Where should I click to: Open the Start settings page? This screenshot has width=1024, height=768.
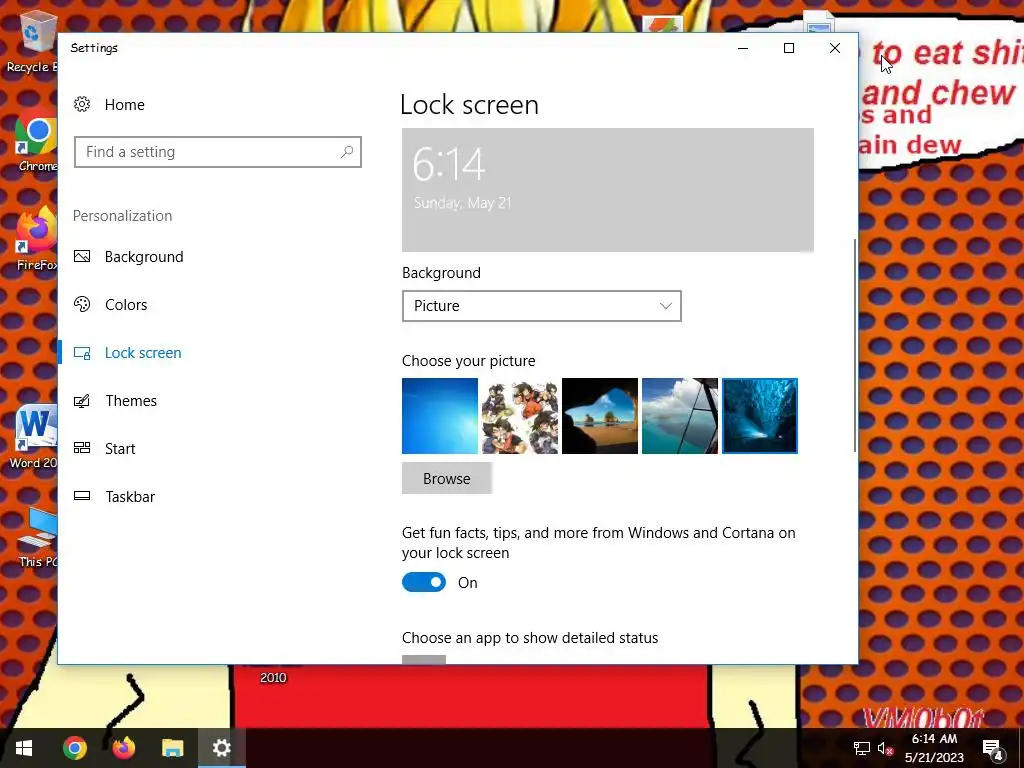120,449
